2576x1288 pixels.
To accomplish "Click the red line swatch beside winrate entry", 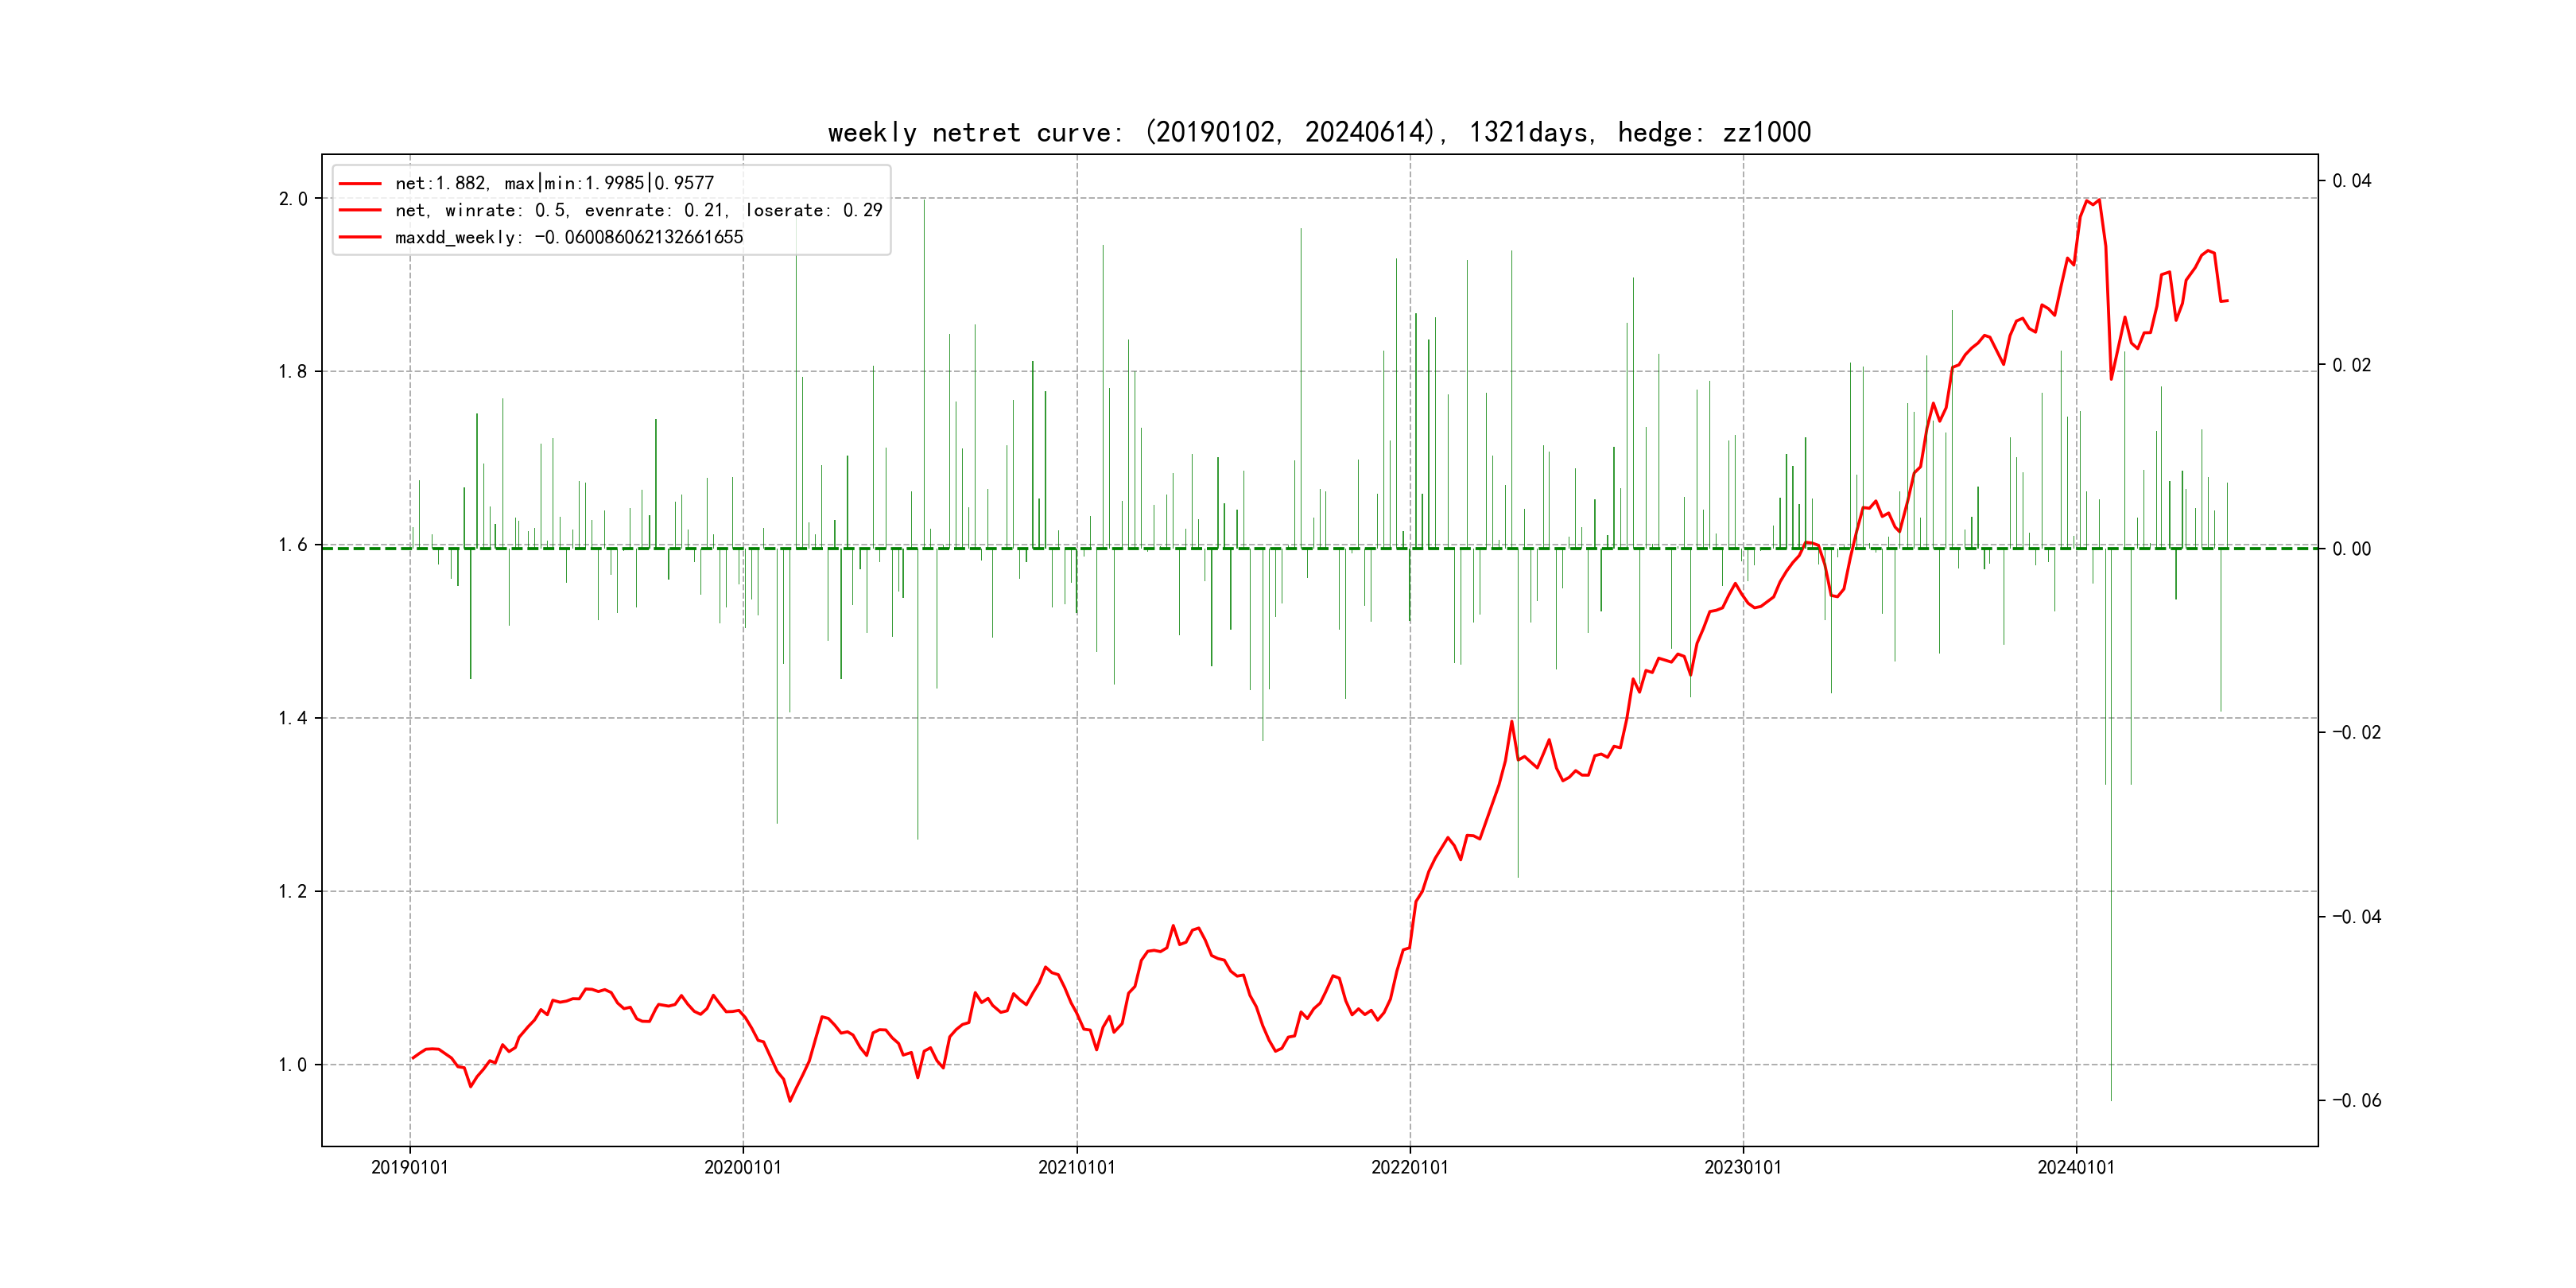I will click(360, 211).
